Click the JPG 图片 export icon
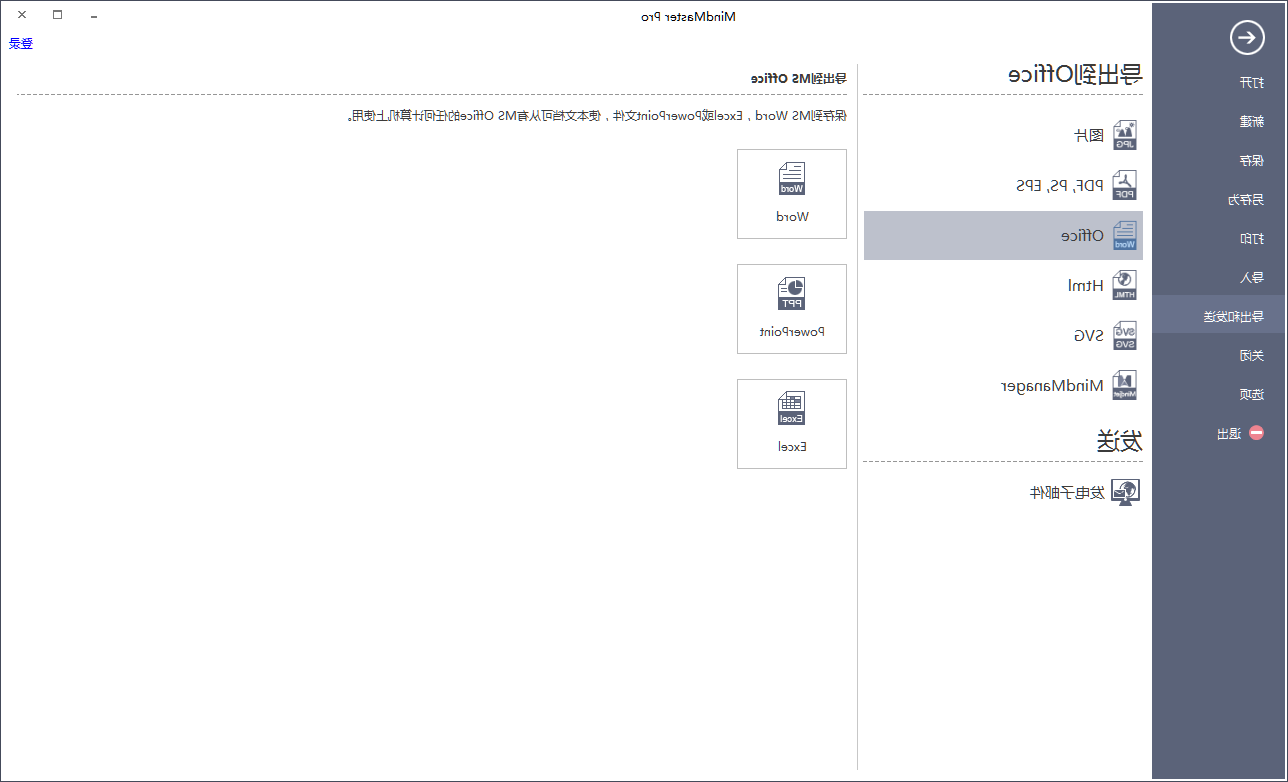The width and height of the screenshot is (1288, 782). coord(1125,135)
